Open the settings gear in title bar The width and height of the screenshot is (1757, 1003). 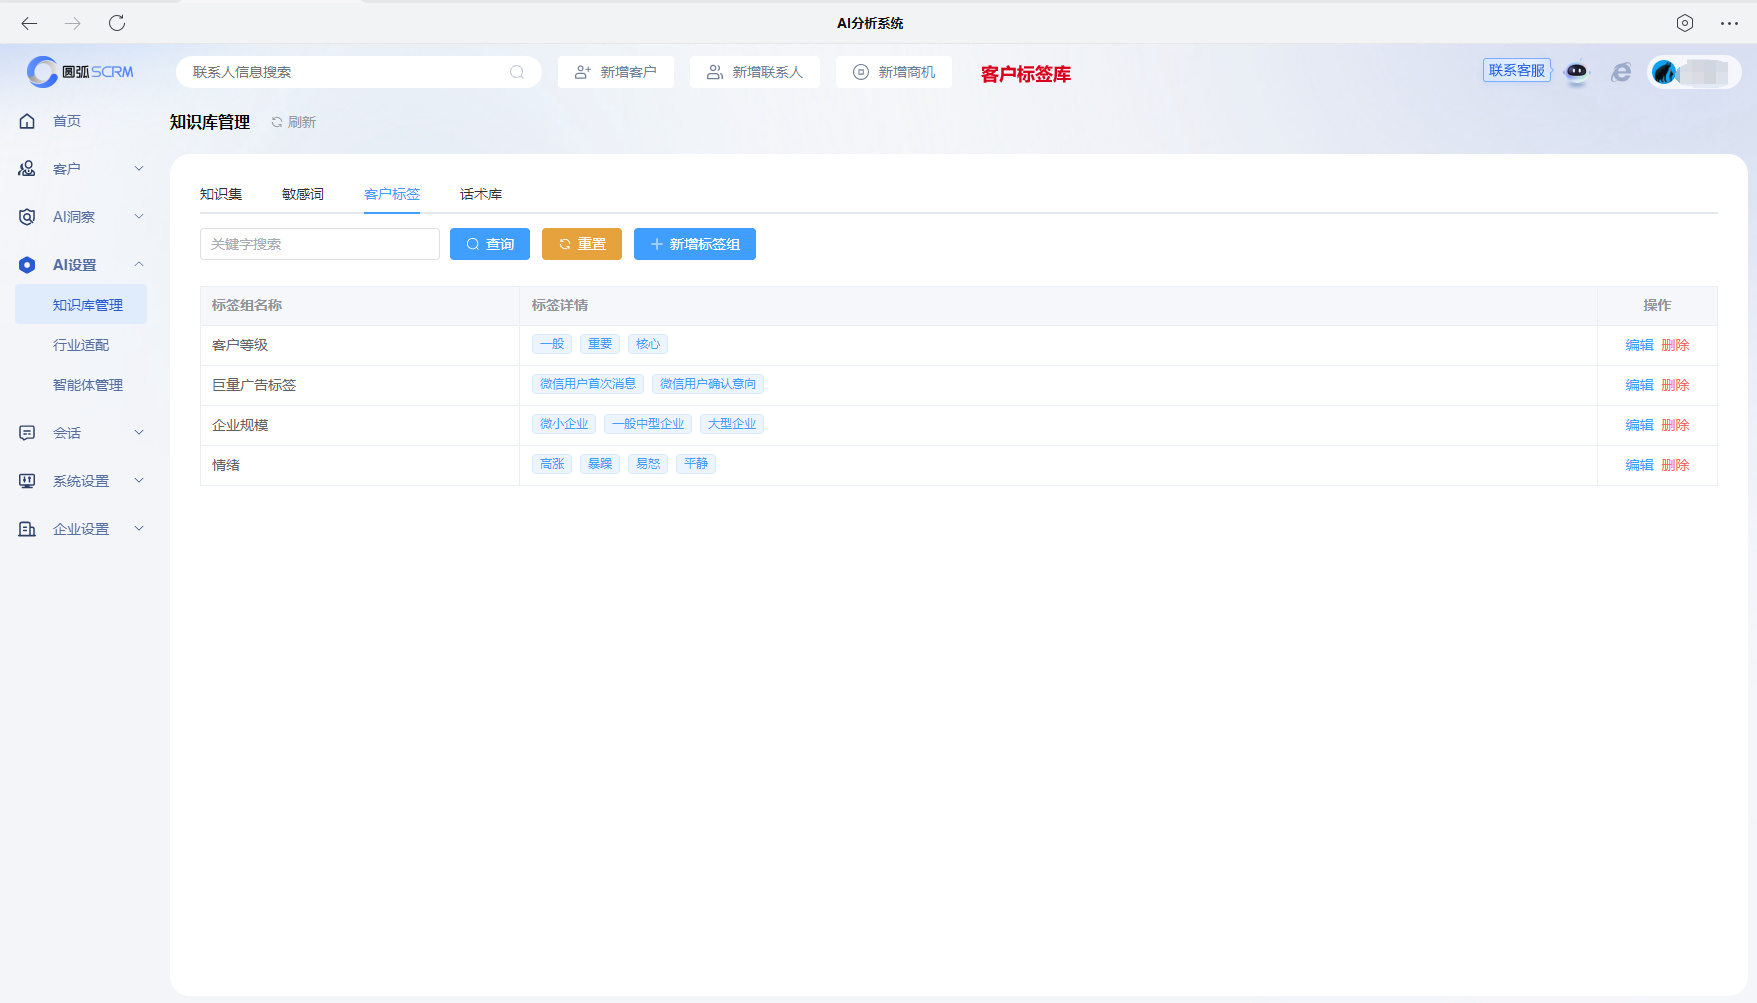coord(1686,23)
